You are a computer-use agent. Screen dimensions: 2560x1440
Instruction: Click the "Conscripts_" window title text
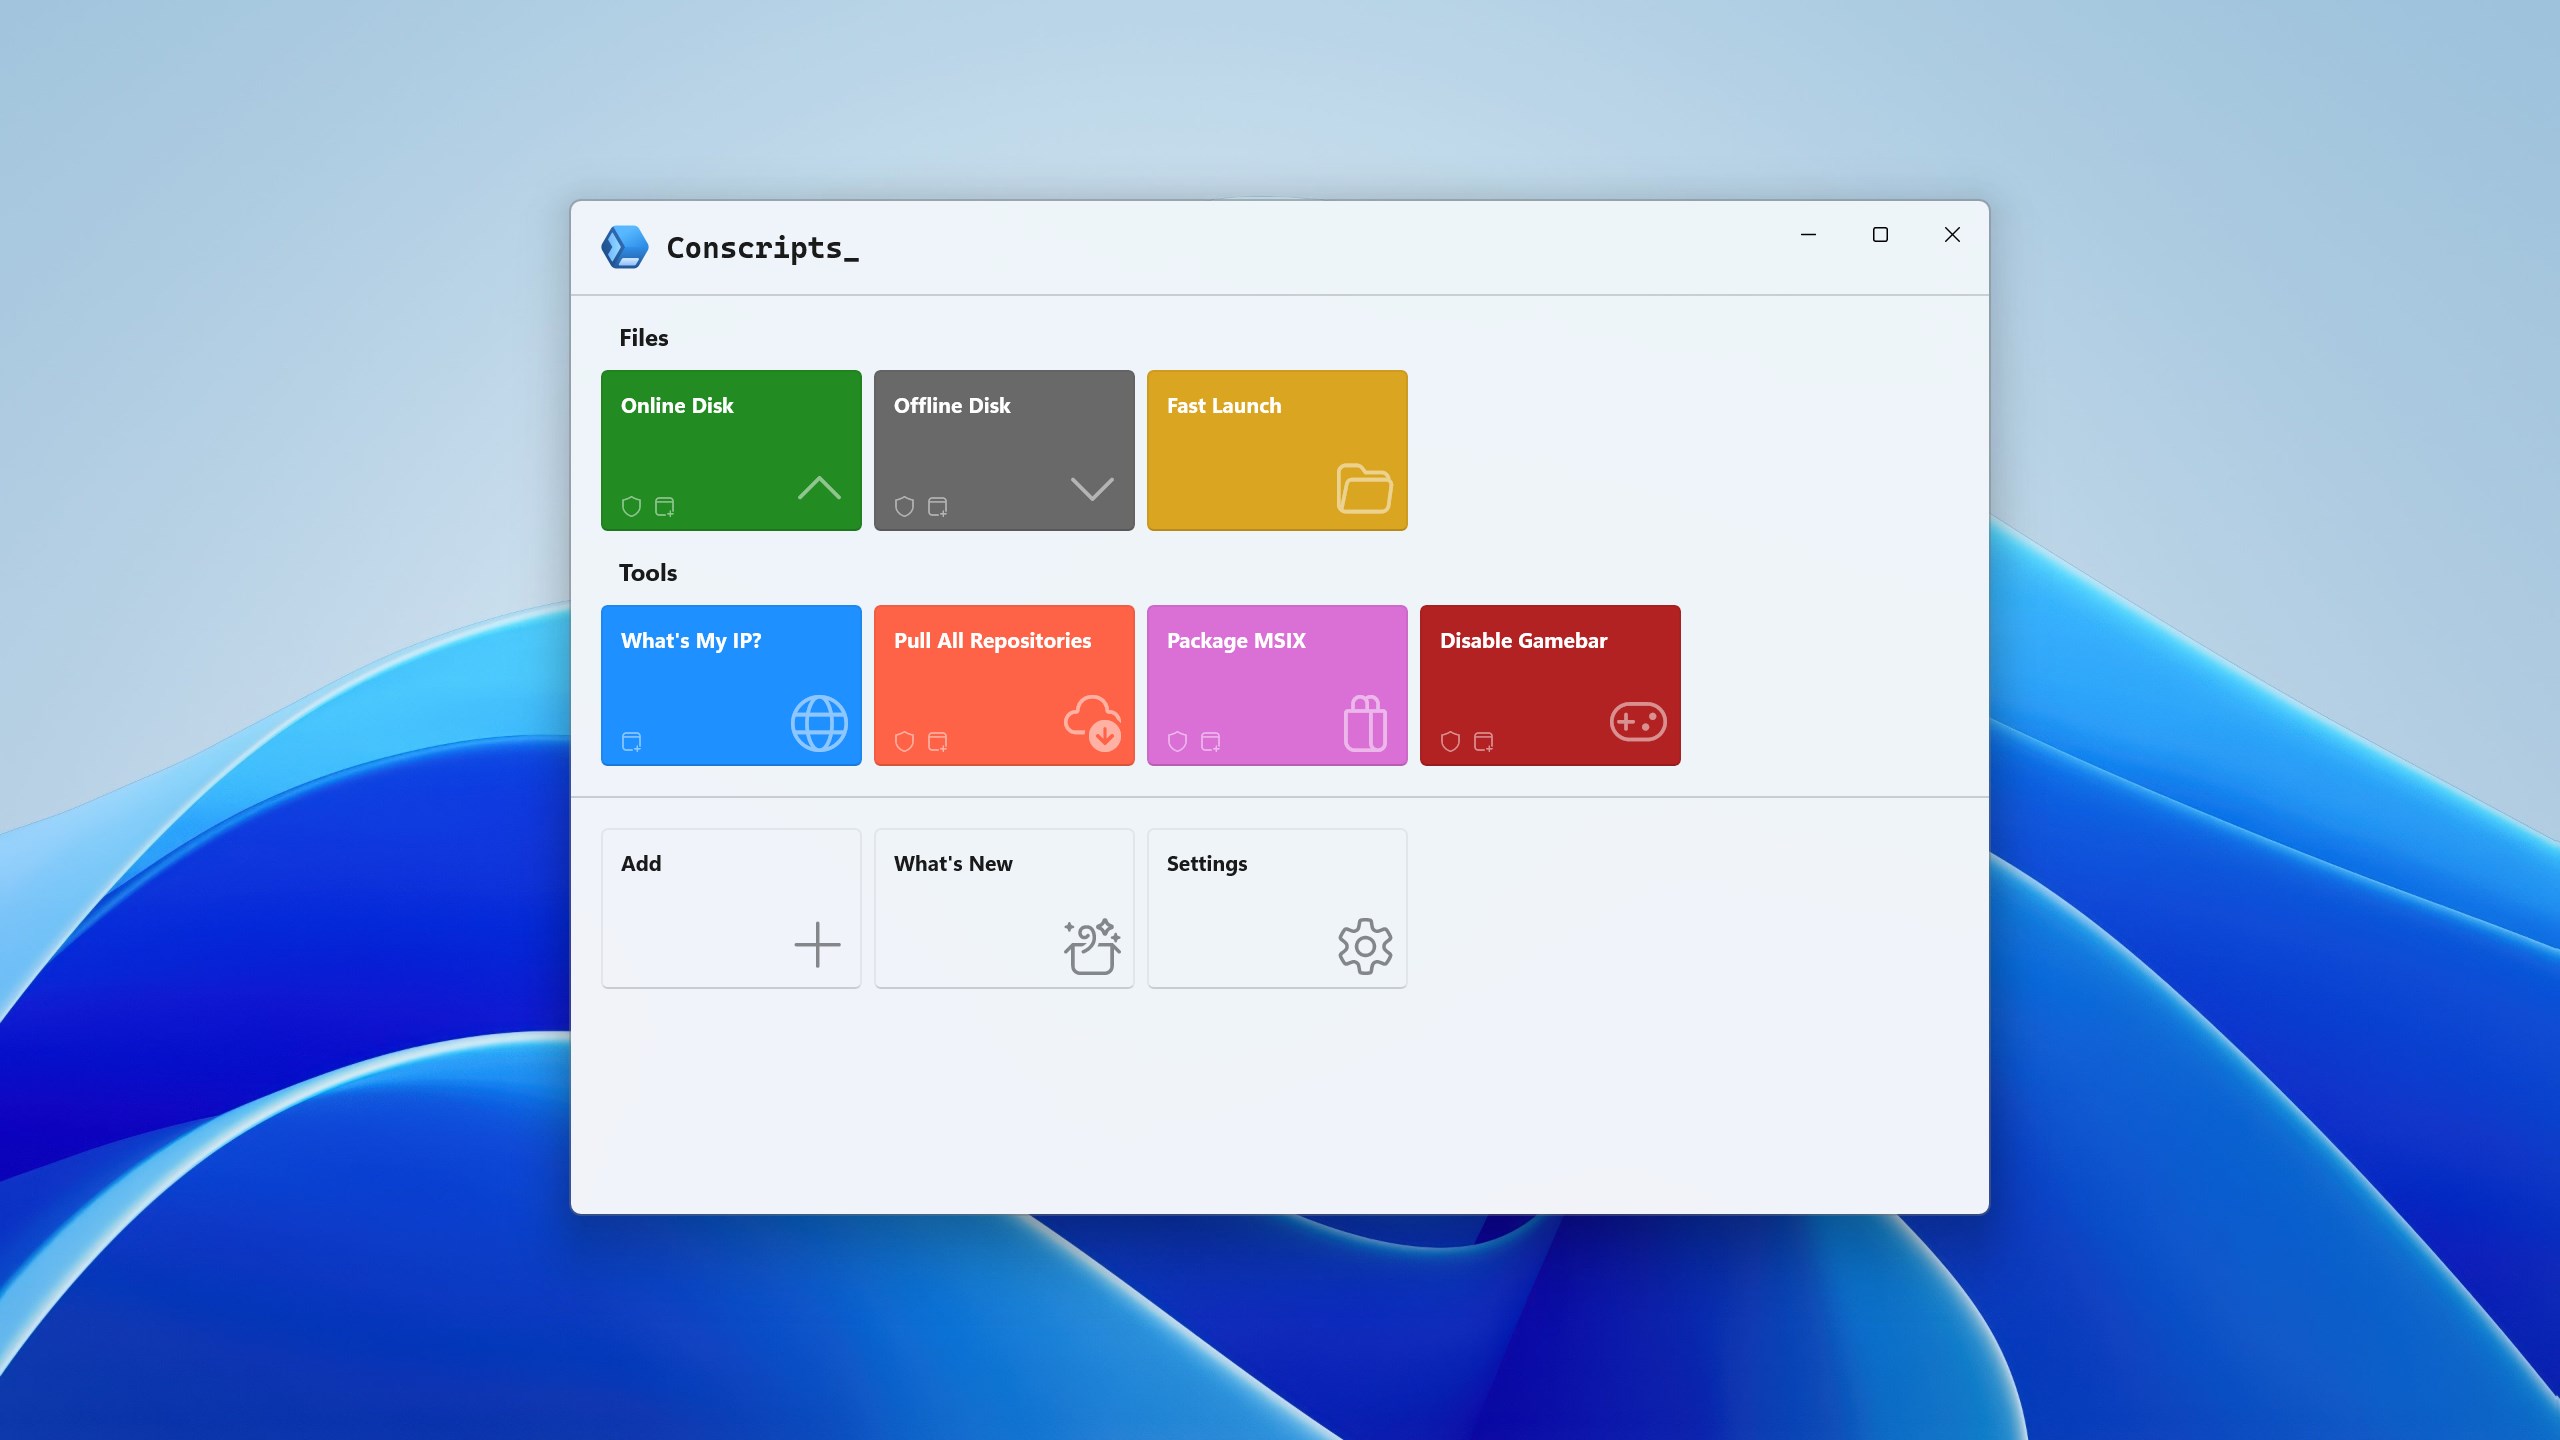[x=762, y=248]
